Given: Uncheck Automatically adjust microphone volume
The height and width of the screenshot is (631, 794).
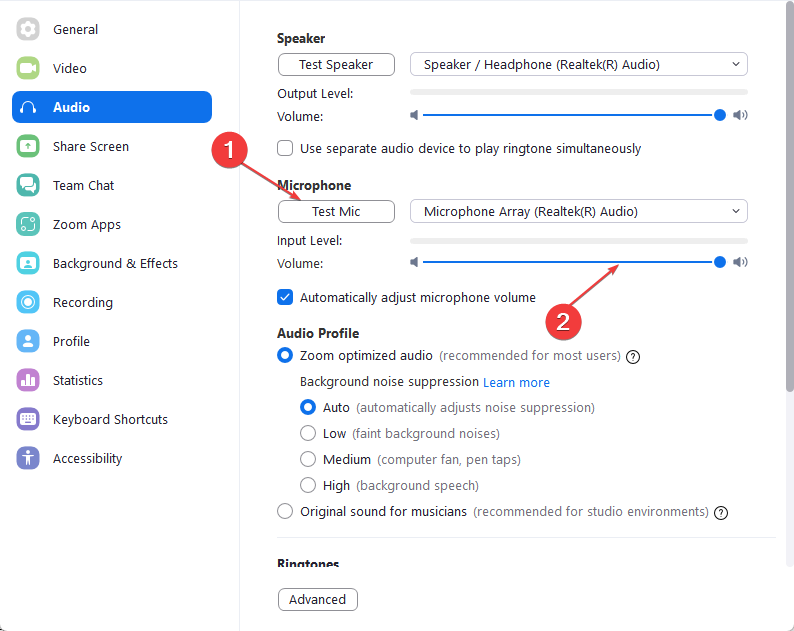Looking at the screenshot, I should click(x=285, y=297).
